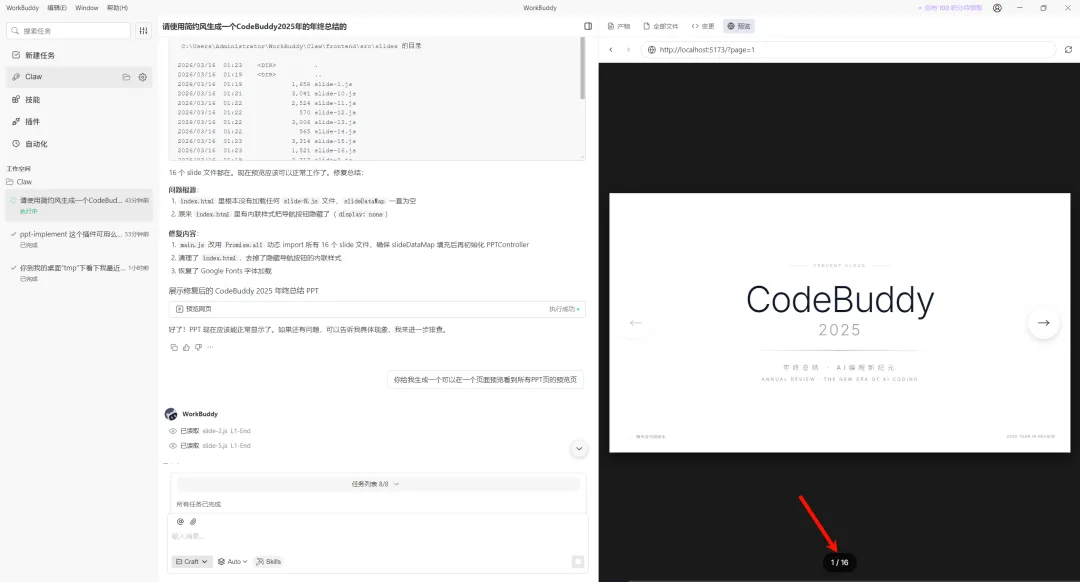Click the user message about 预览页

(486, 380)
